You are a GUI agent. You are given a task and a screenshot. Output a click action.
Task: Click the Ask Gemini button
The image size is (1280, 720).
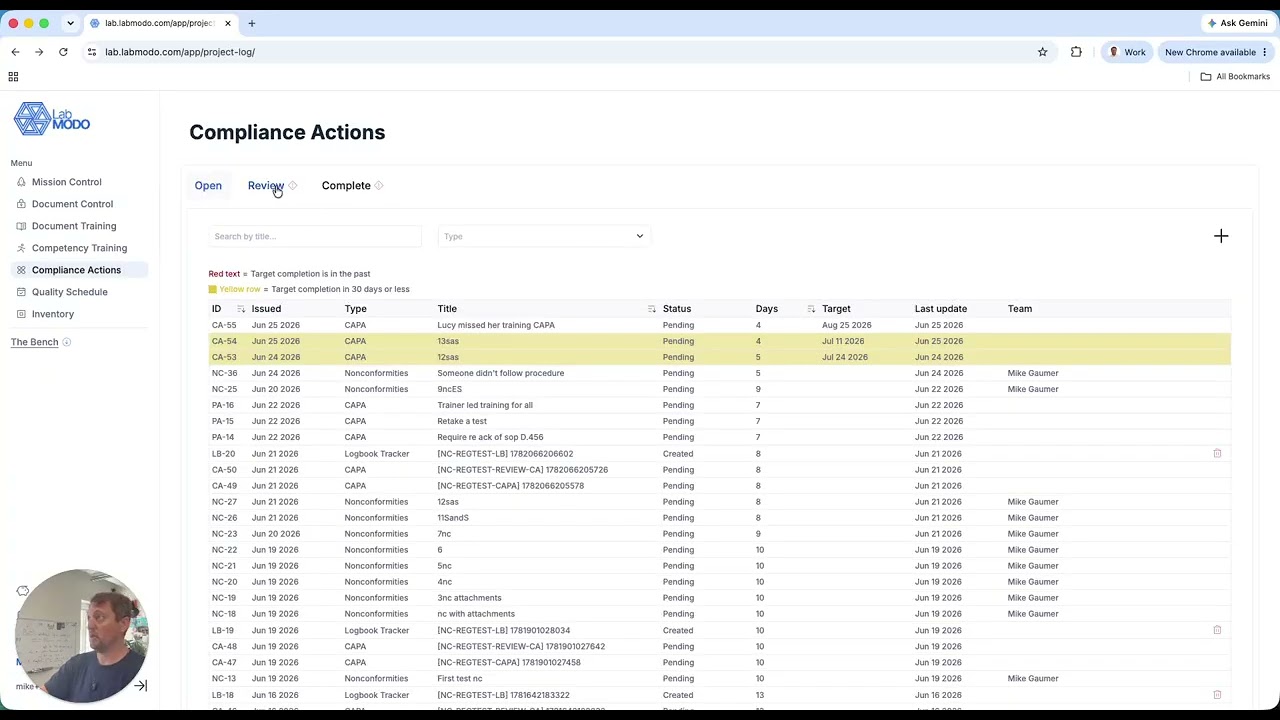[x=1237, y=23]
